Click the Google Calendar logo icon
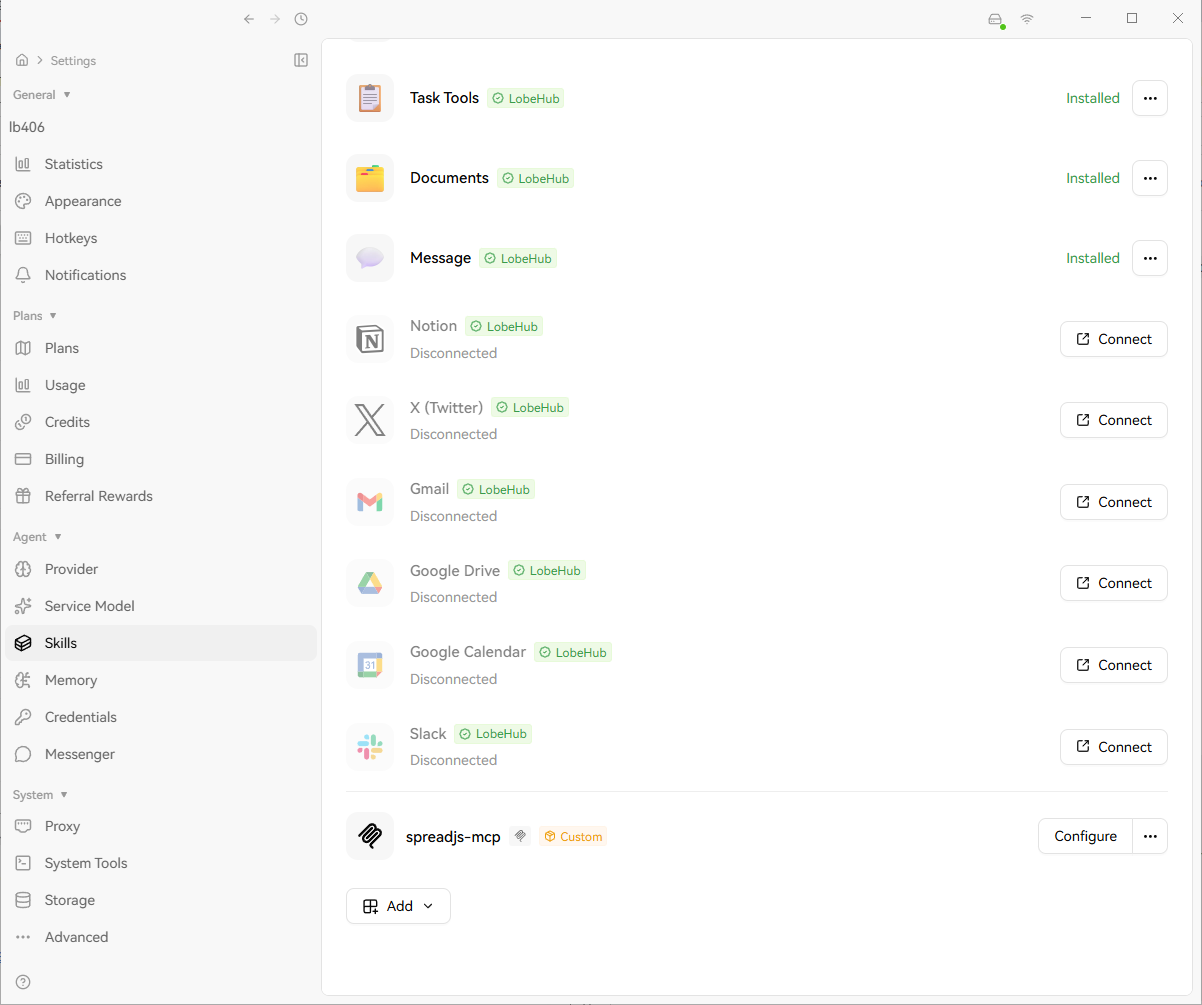 click(370, 665)
